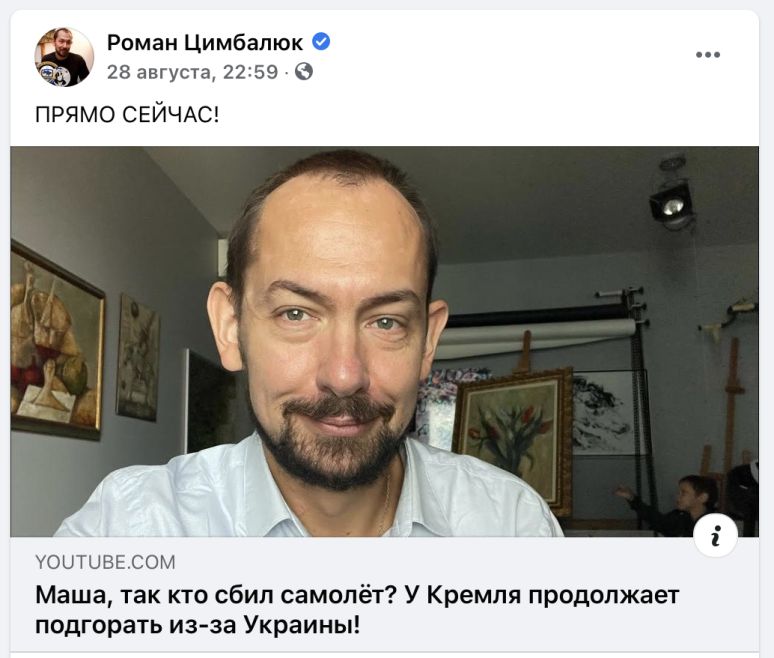This screenshot has width=774, height=658.
Task: Click the black ink drawing behind easel
Action: click(603, 414)
